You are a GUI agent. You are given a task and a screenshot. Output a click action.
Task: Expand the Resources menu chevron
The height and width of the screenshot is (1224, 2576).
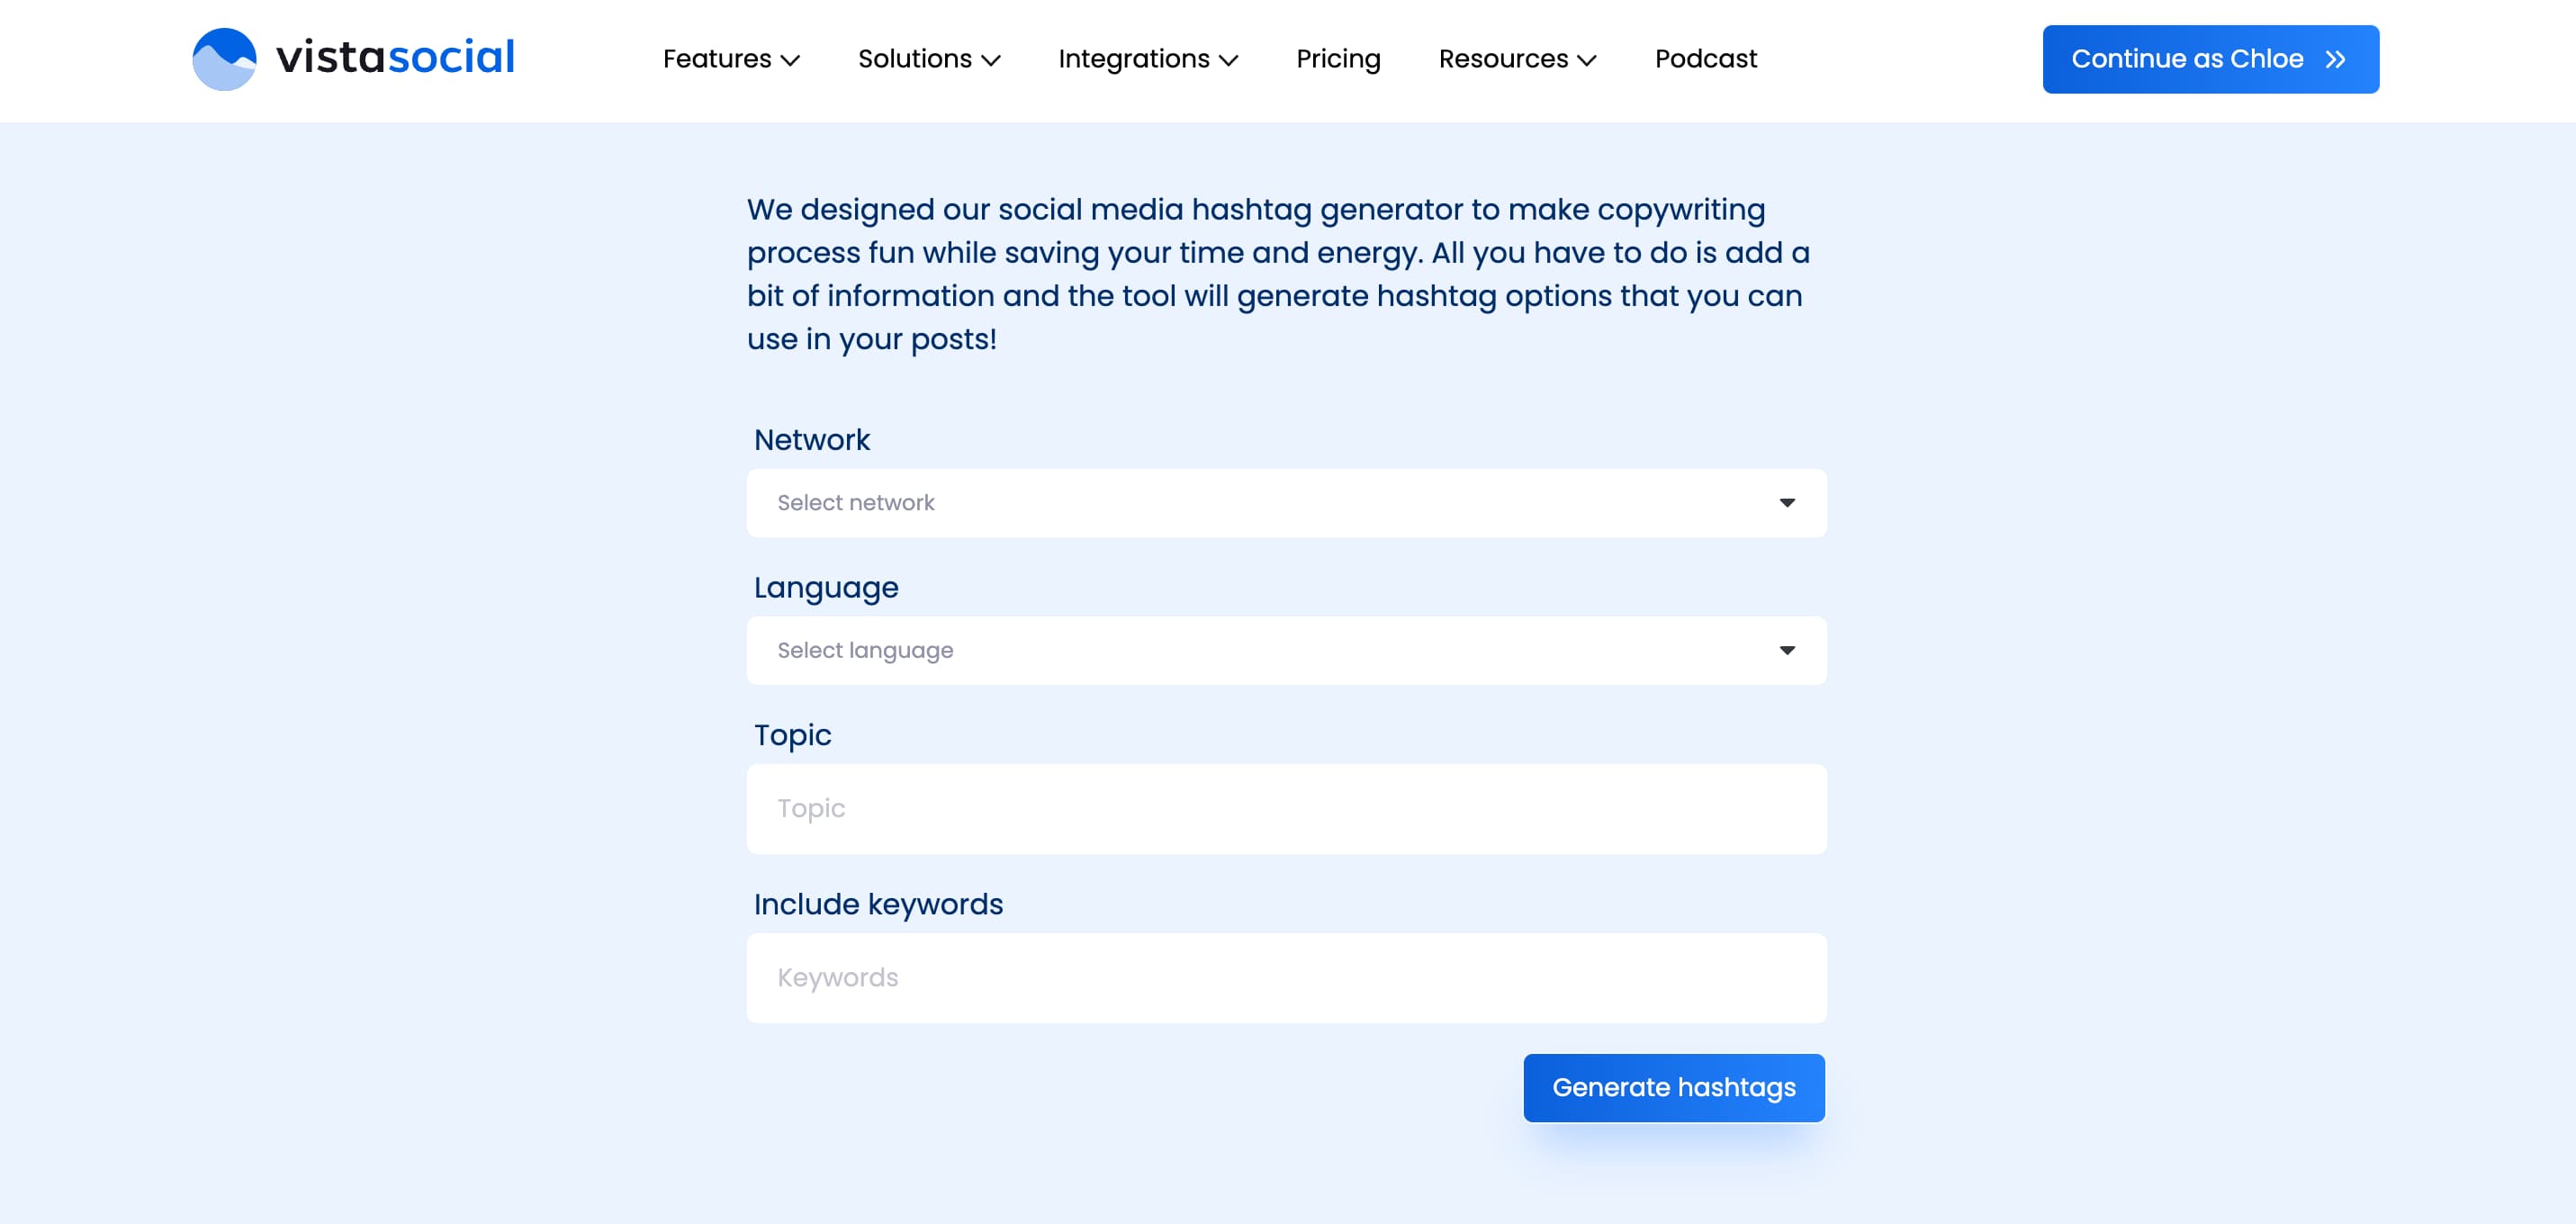pos(1586,61)
